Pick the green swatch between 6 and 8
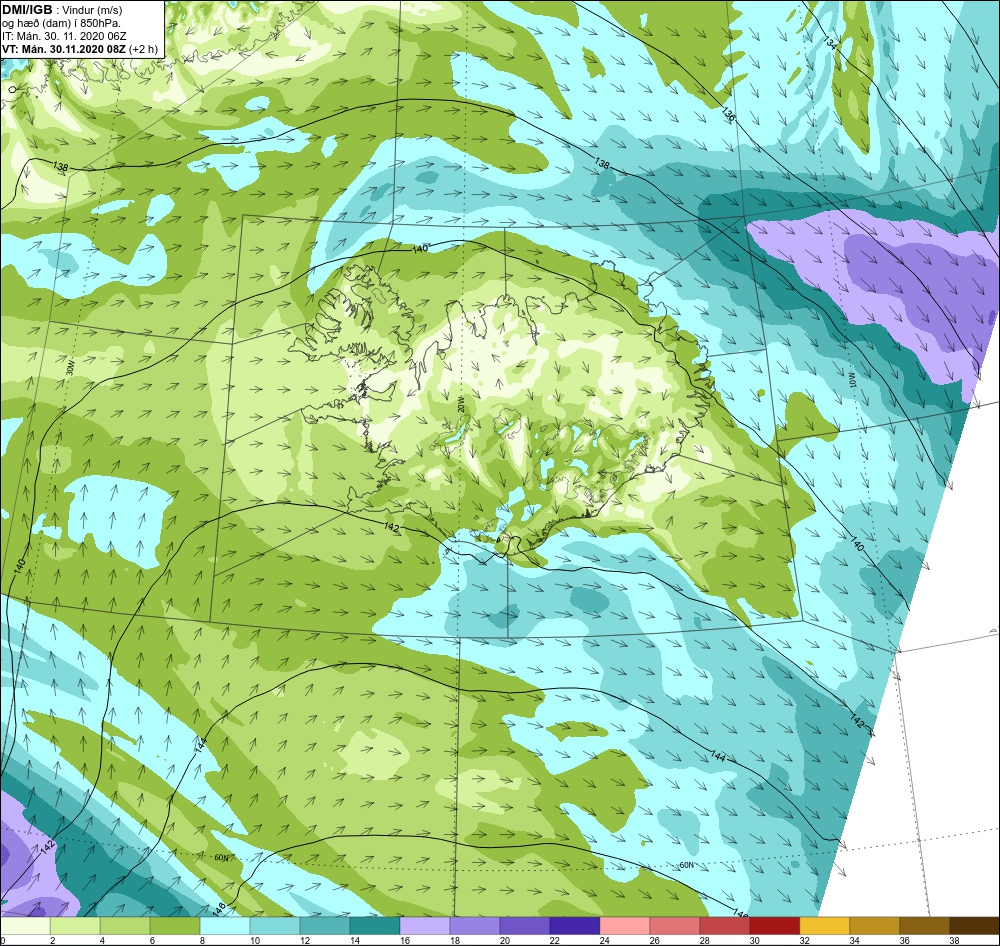This screenshot has width=1000, height=946. click(175, 926)
